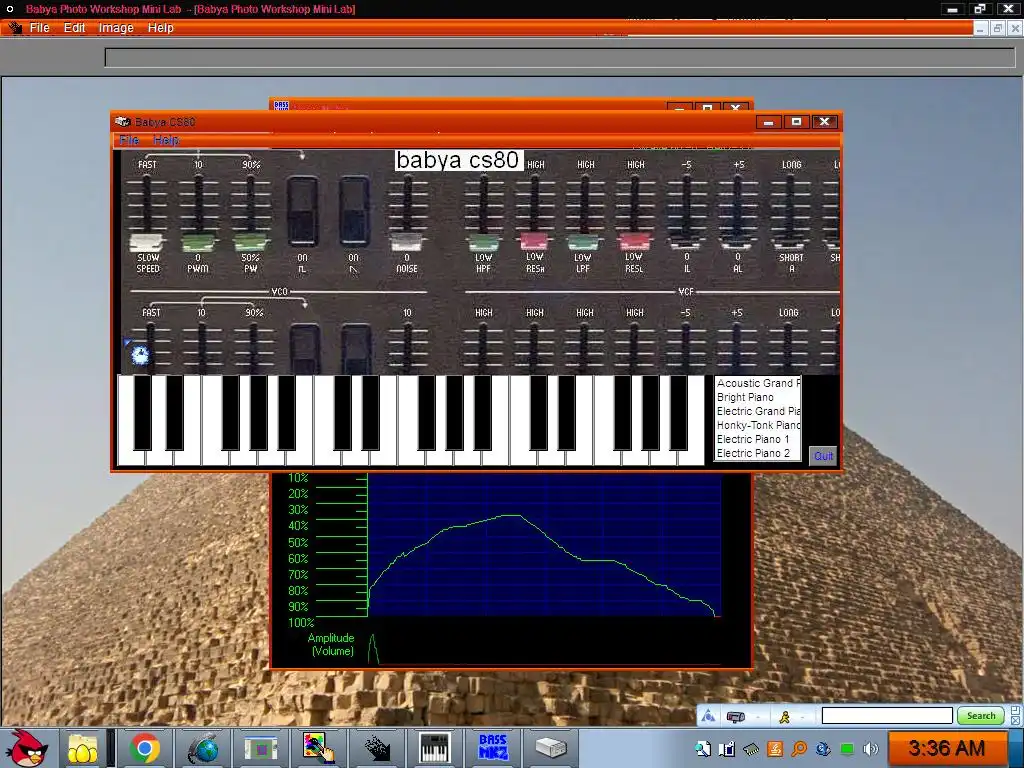Image resolution: width=1024 pixels, height=768 pixels.
Task: Click the memory chip tray icon
Action: point(751,749)
